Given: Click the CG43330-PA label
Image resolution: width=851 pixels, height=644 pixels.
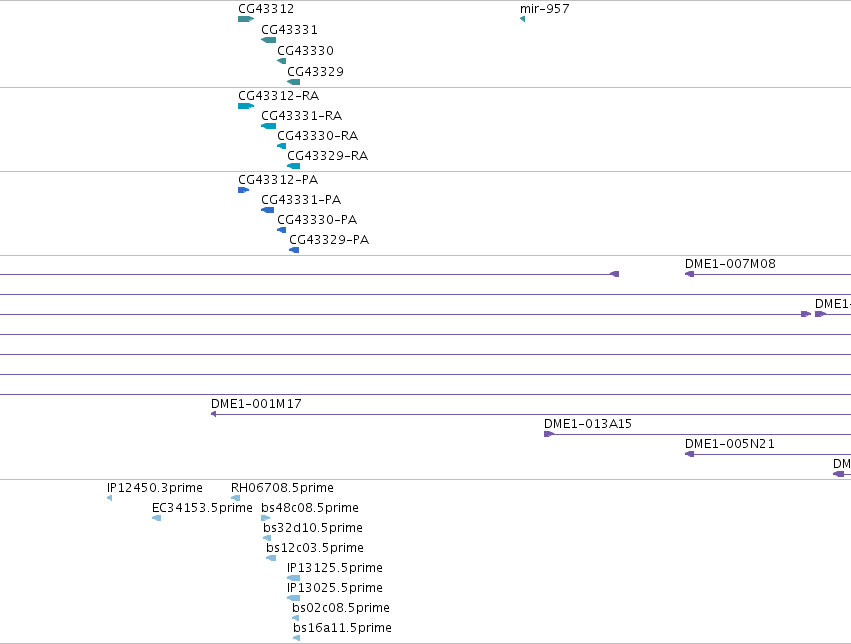Looking at the screenshot, I should (317, 220).
